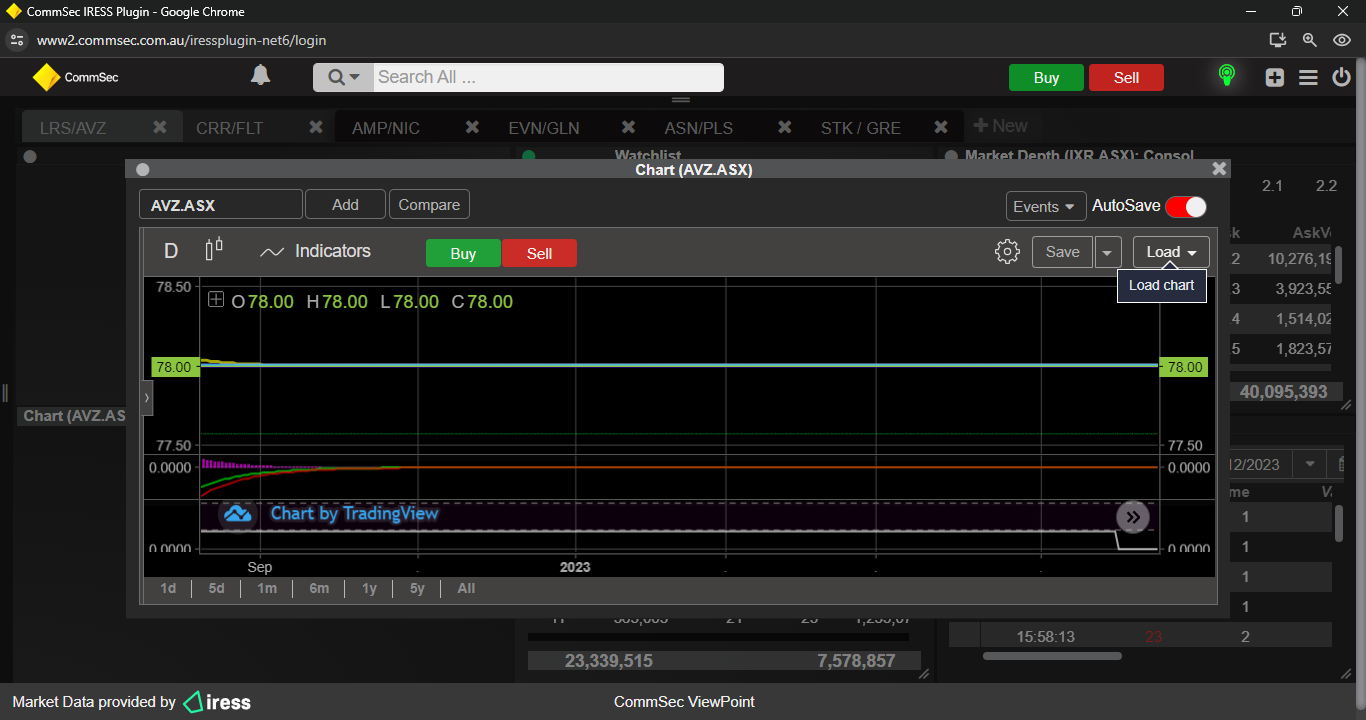Open the hamburger menu icon
The image size is (1366, 720).
[x=1308, y=77]
